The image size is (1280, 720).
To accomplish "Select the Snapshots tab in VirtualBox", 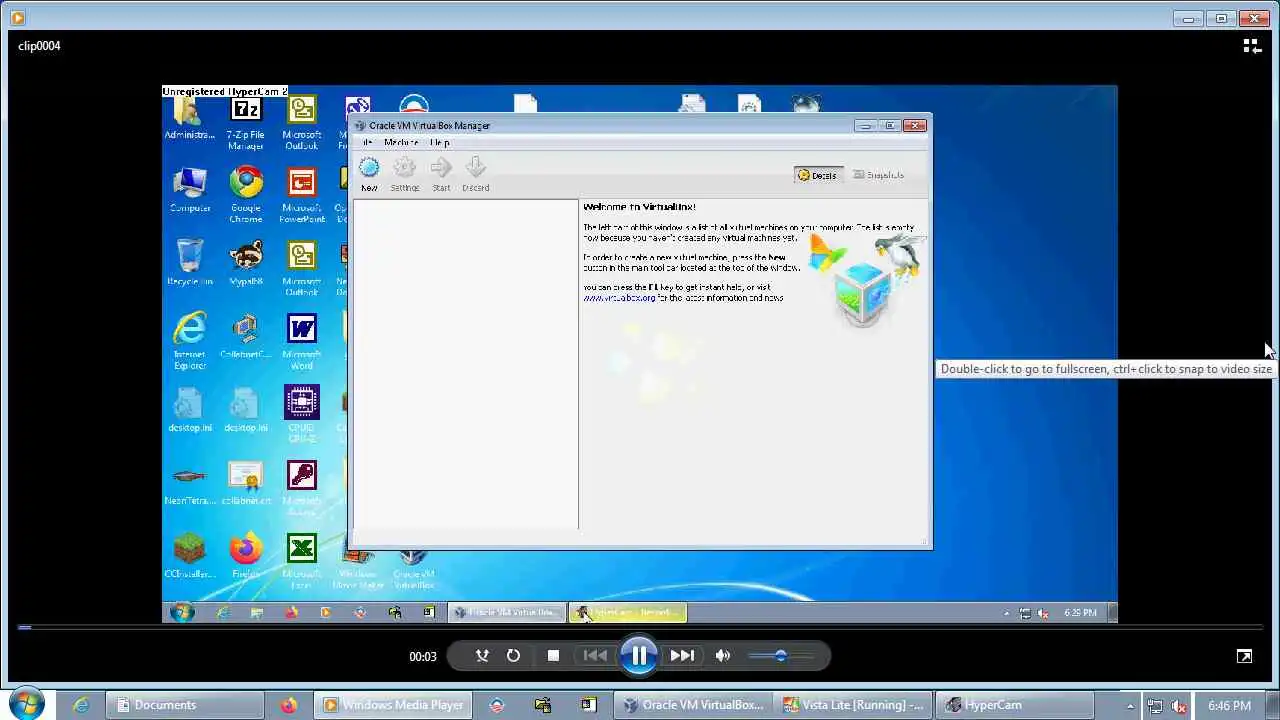I will coord(879,175).
